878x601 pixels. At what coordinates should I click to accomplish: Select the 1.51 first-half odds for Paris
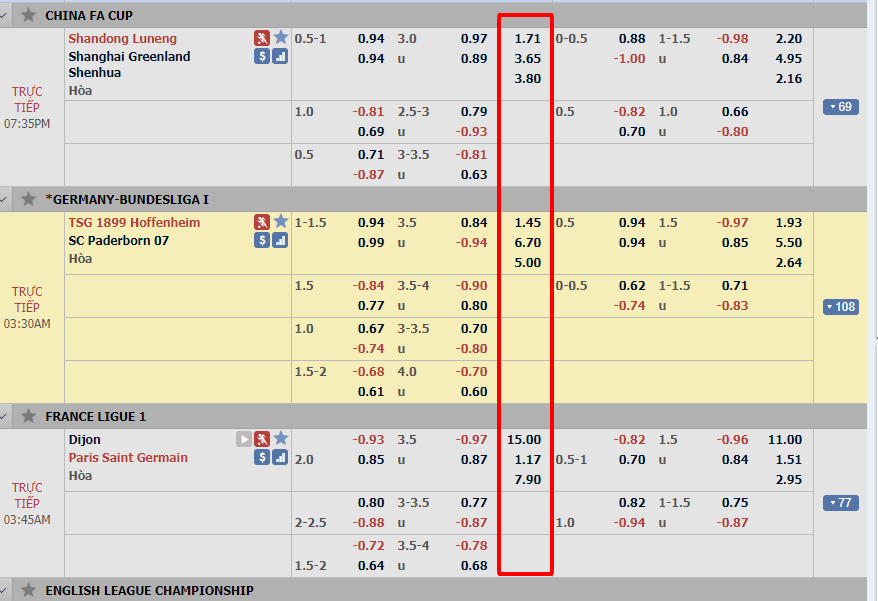click(x=788, y=460)
